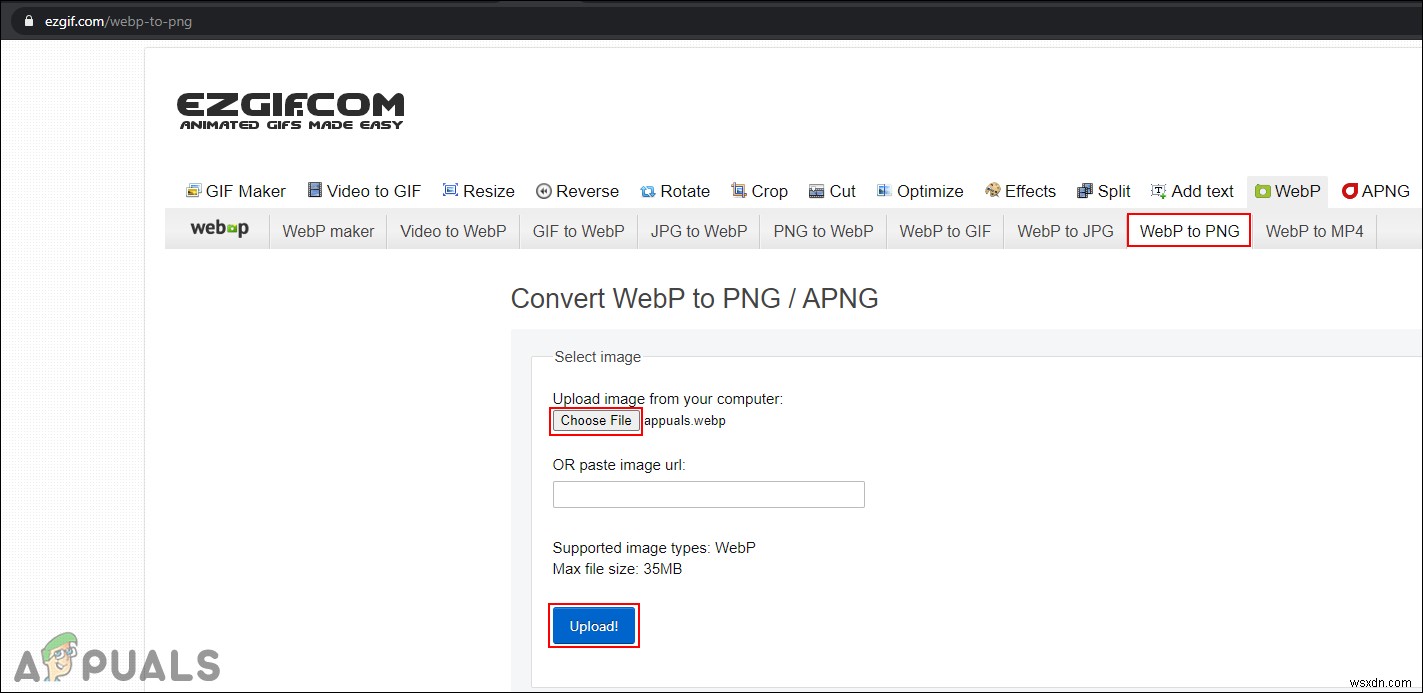Image resolution: width=1423 pixels, height=693 pixels.
Task: Open the GIF to WebP converter
Action: coord(578,230)
